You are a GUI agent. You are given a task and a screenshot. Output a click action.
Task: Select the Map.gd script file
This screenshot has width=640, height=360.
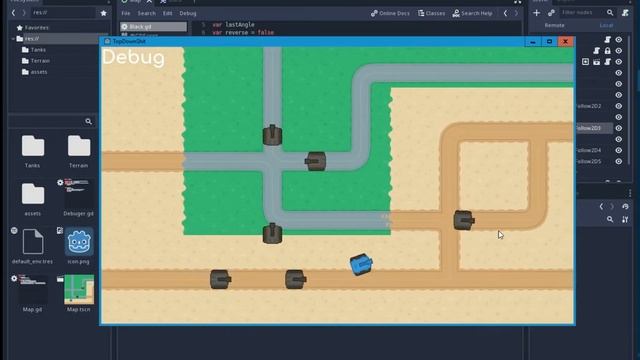[x=33, y=294]
